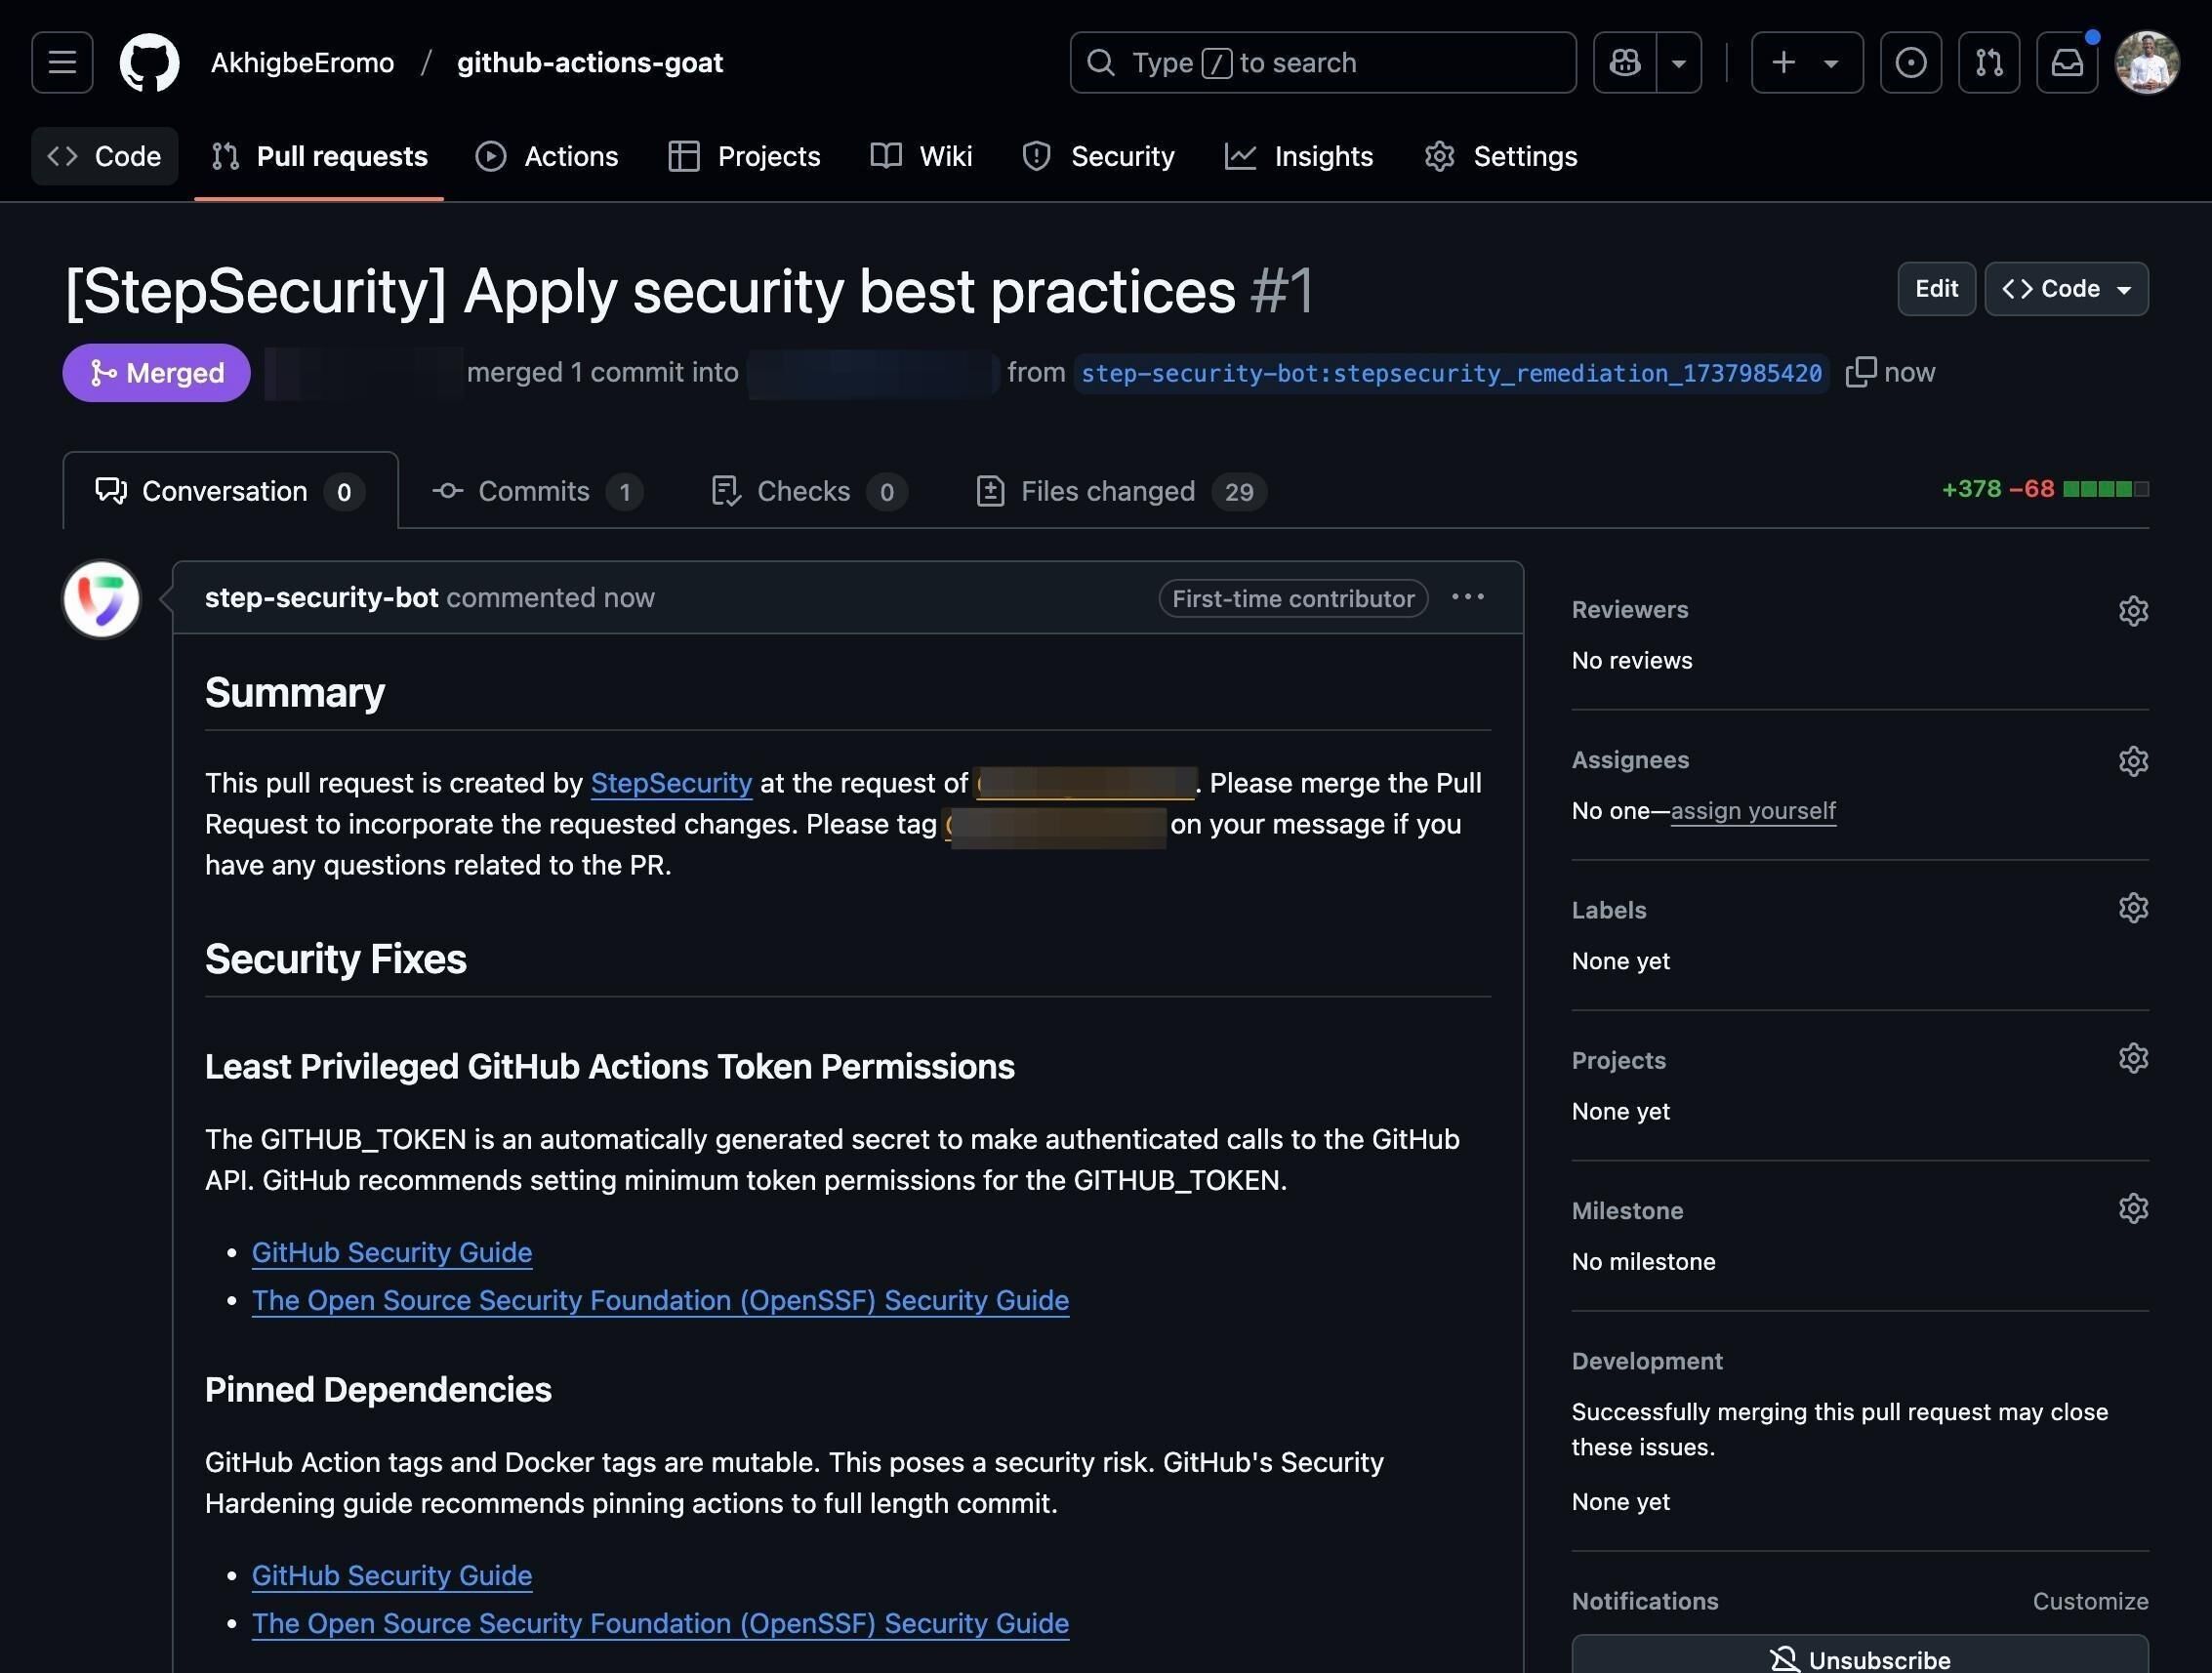Open the Insights tab
This screenshot has width=2212, height=1673.
[1300, 156]
